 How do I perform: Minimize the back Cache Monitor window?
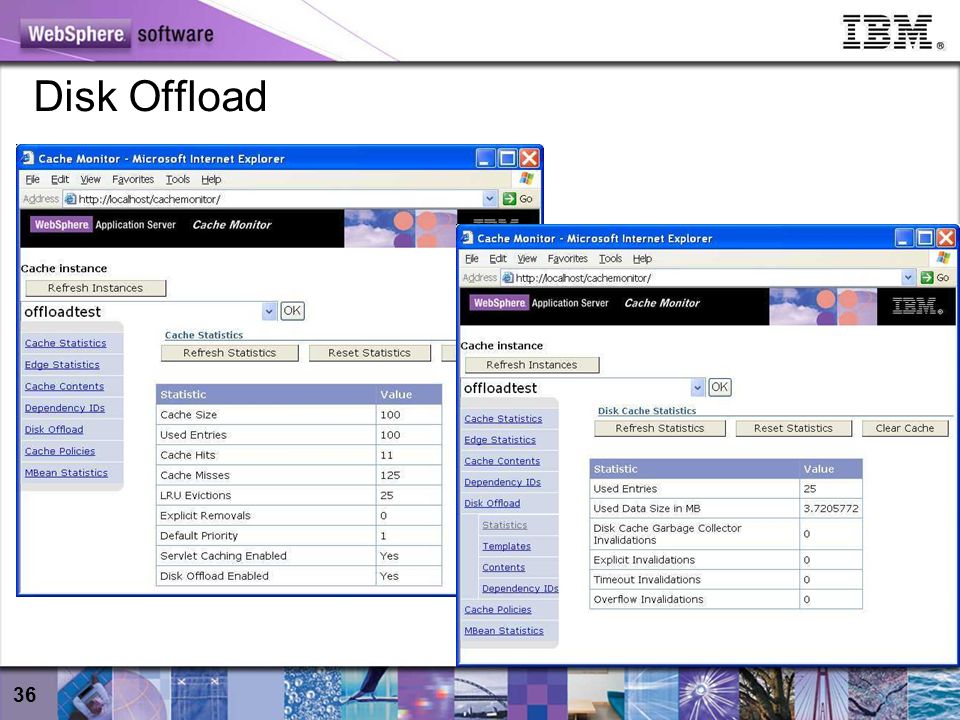point(486,158)
